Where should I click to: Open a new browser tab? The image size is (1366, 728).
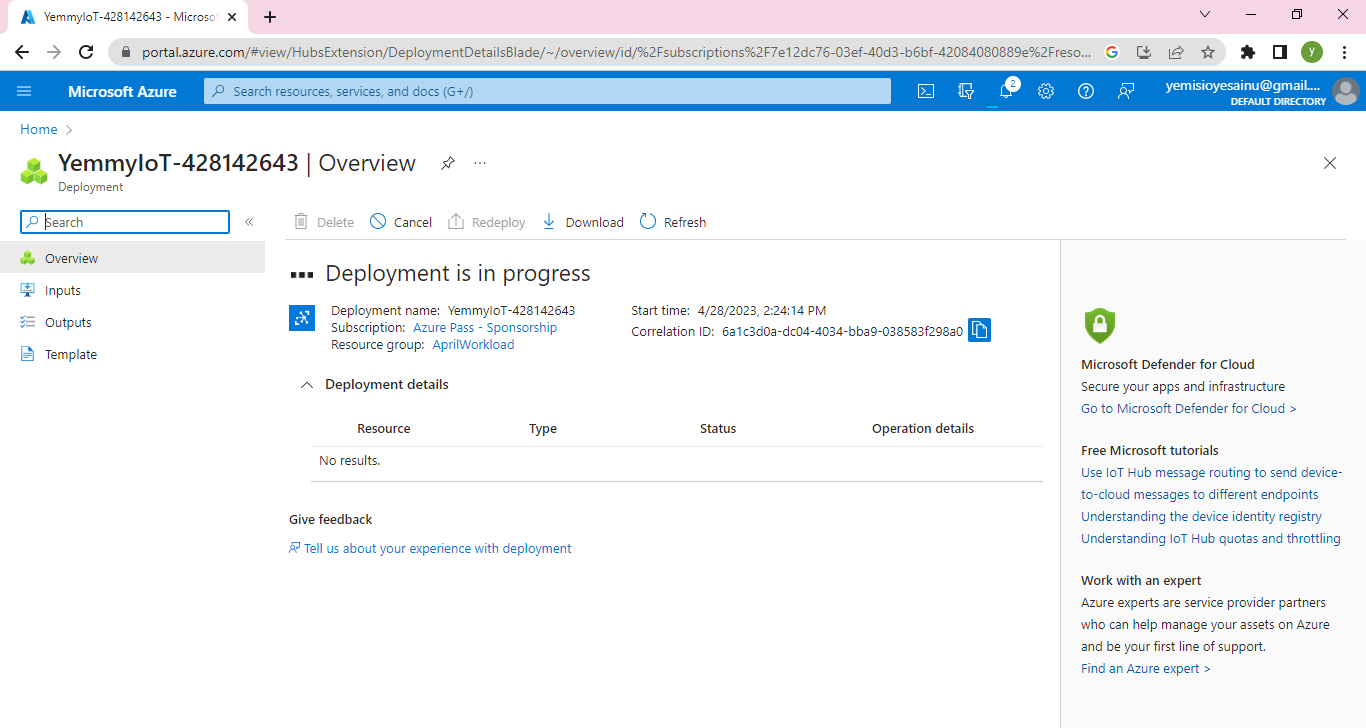(x=270, y=16)
